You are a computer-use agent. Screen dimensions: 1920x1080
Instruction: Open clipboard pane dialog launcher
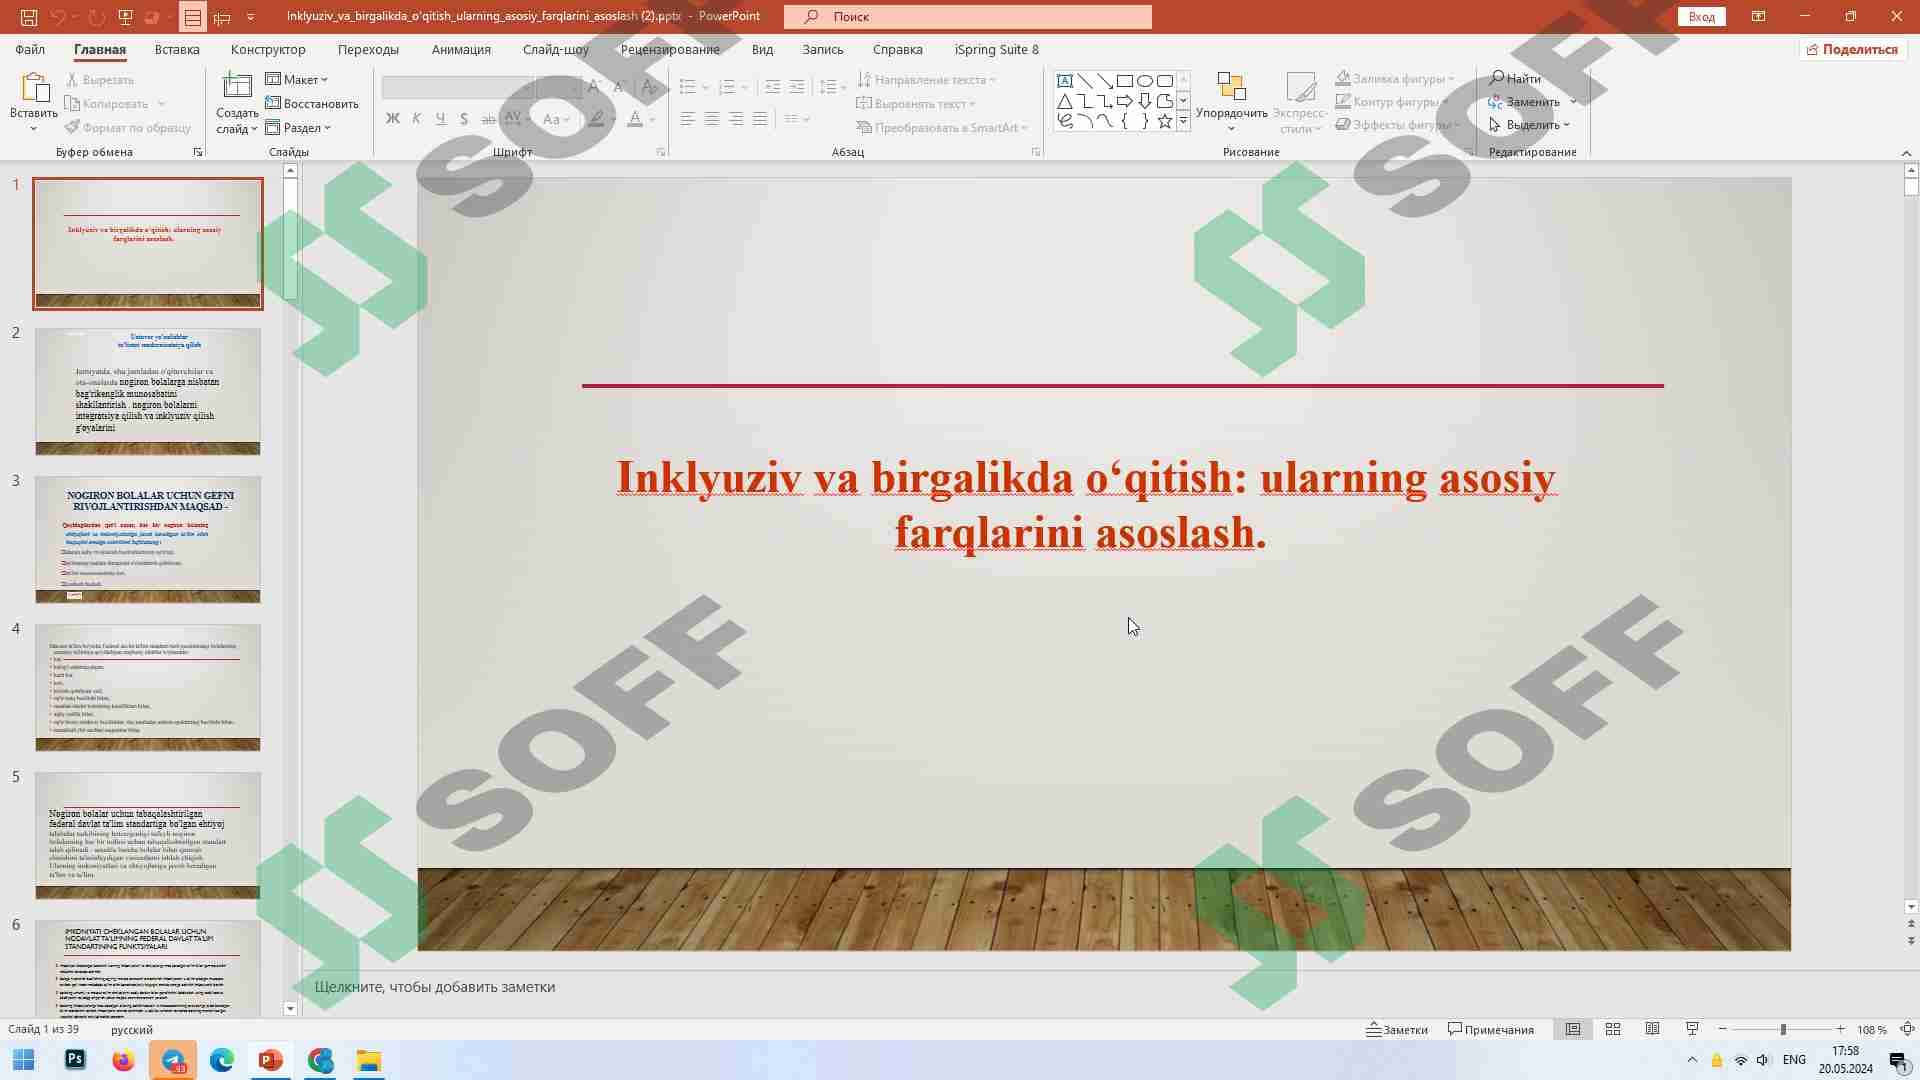coord(197,152)
